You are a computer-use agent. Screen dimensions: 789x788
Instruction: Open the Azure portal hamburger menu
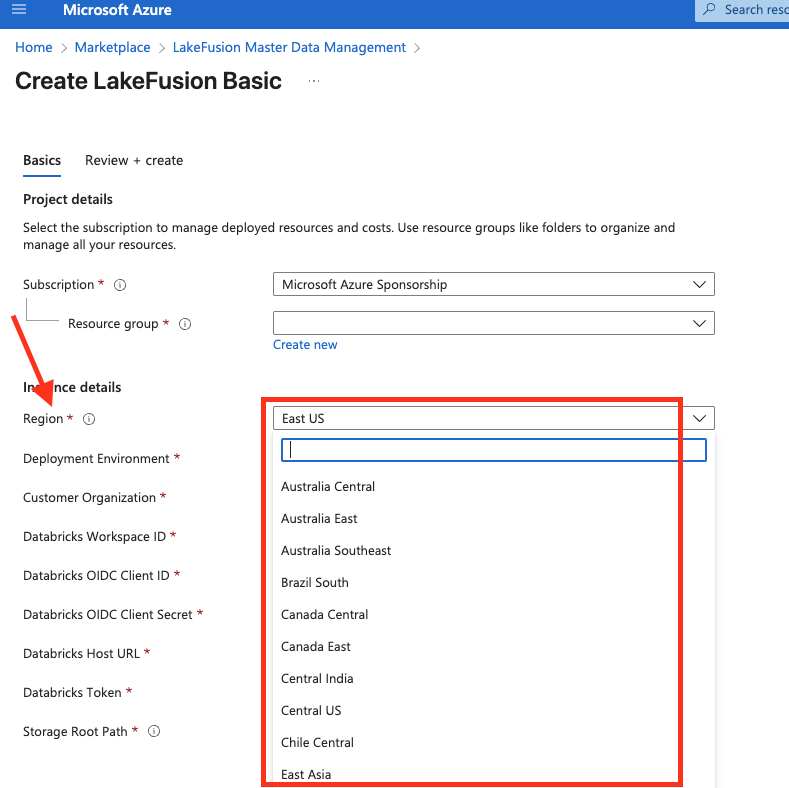click(19, 9)
